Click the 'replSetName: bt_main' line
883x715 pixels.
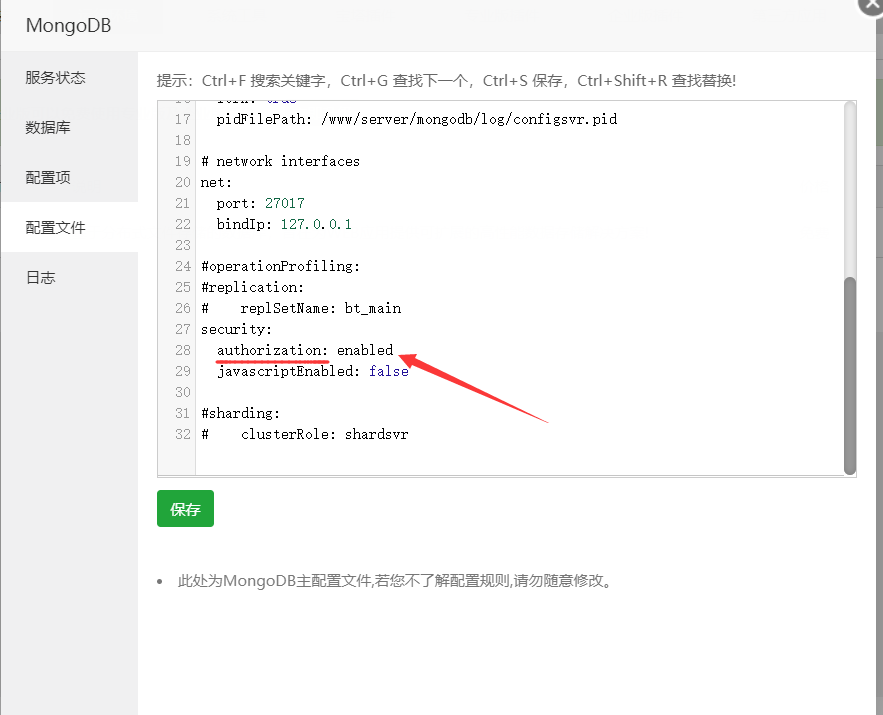click(x=301, y=309)
